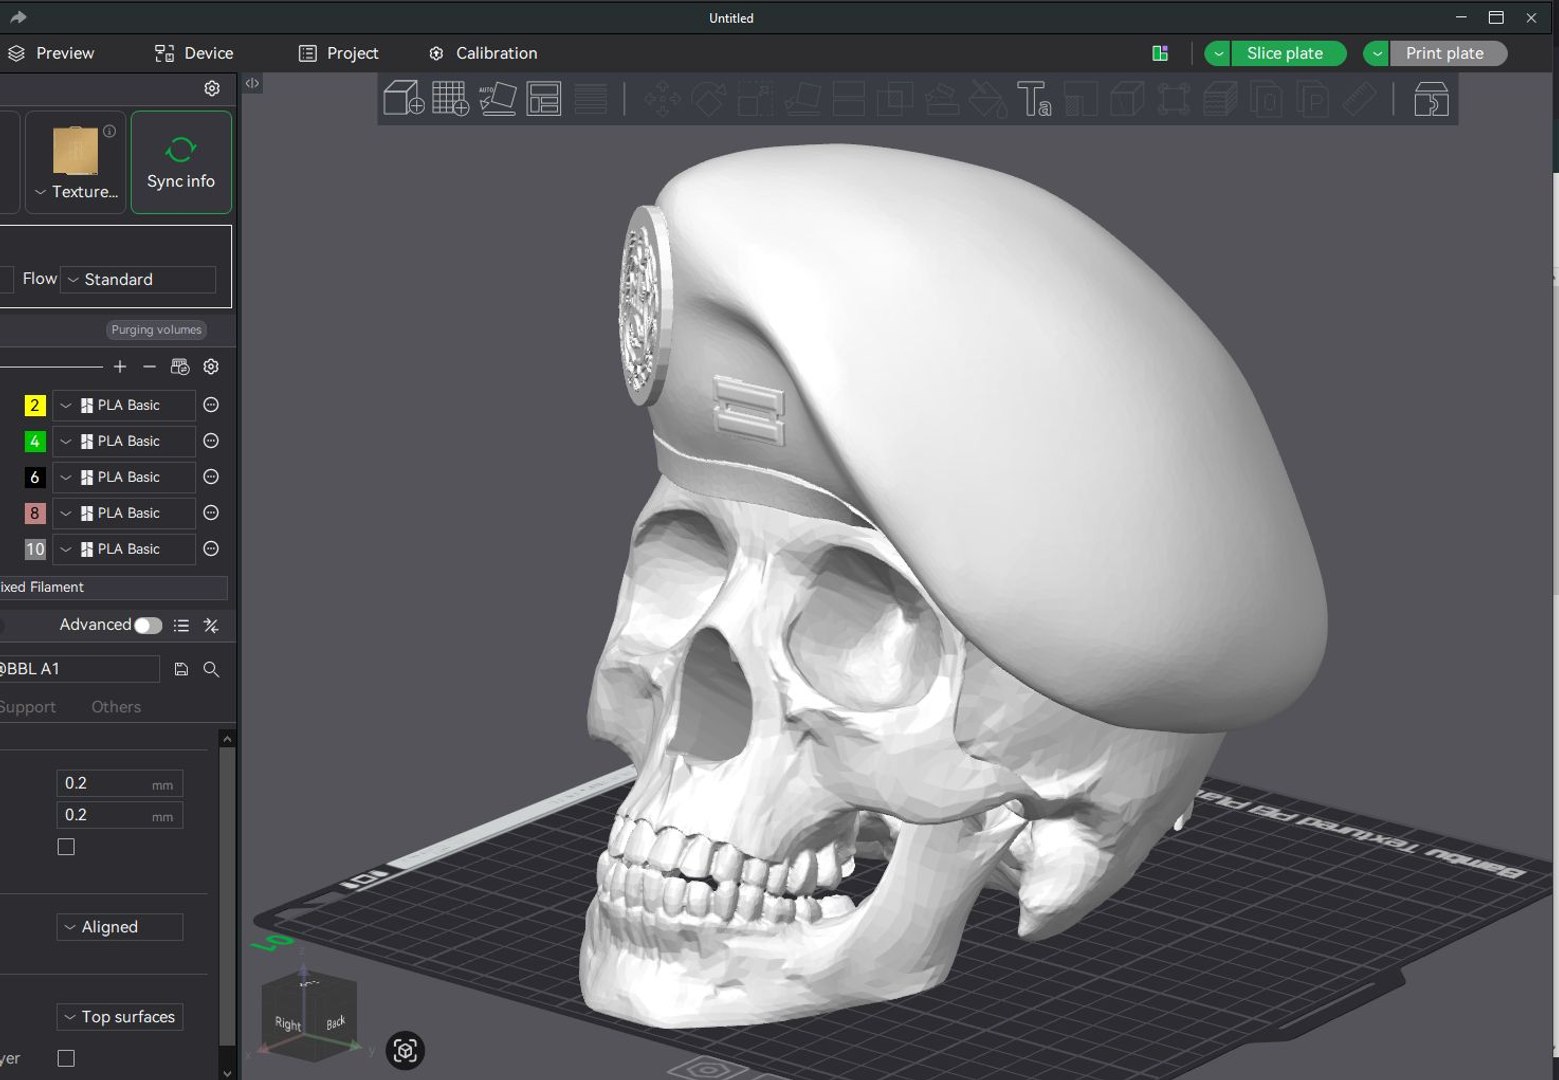The width and height of the screenshot is (1559, 1080).
Task: Click the Add model cube icon
Action: tap(404, 98)
